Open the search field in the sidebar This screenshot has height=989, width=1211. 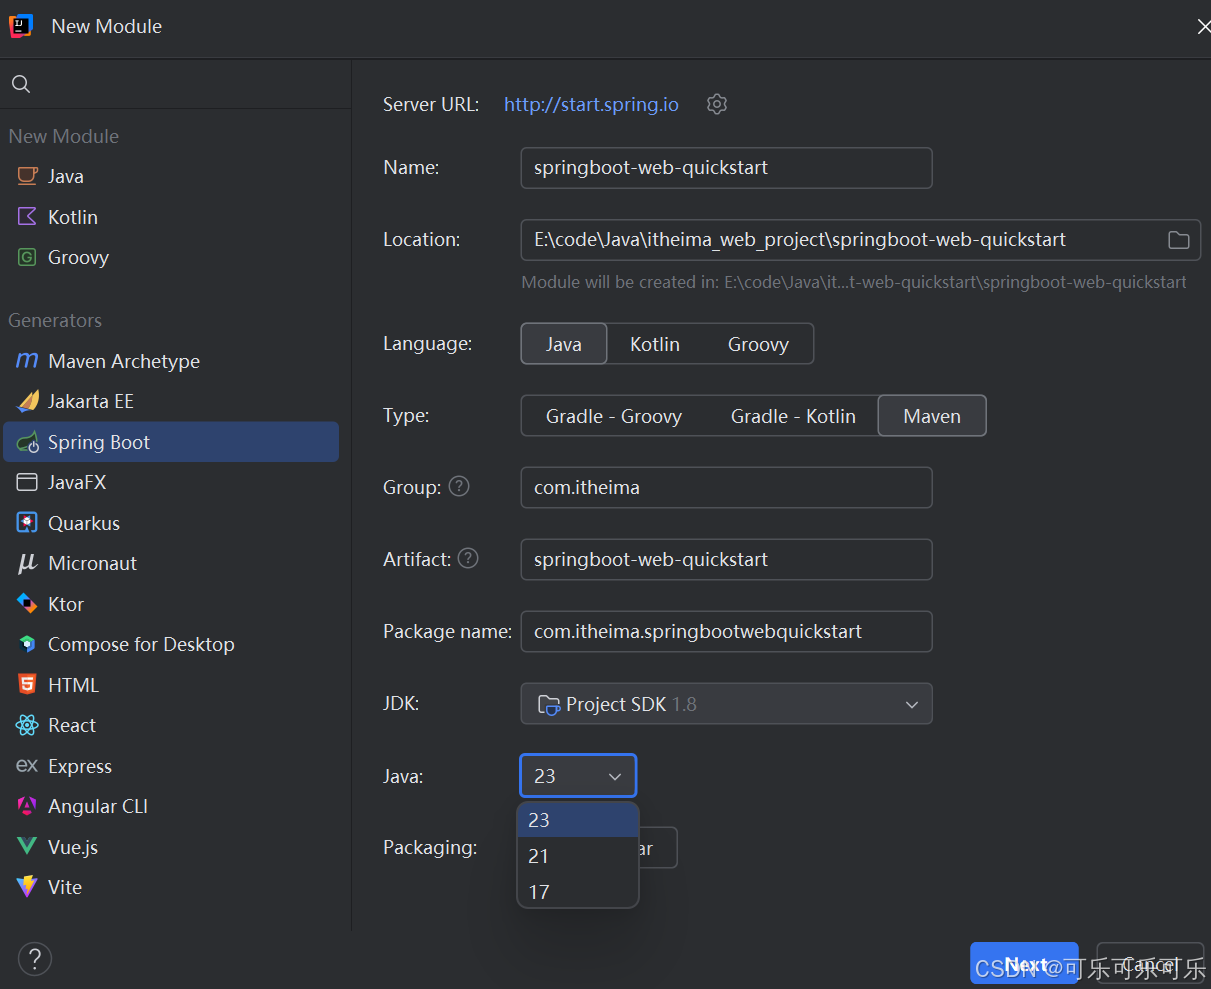click(20, 84)
